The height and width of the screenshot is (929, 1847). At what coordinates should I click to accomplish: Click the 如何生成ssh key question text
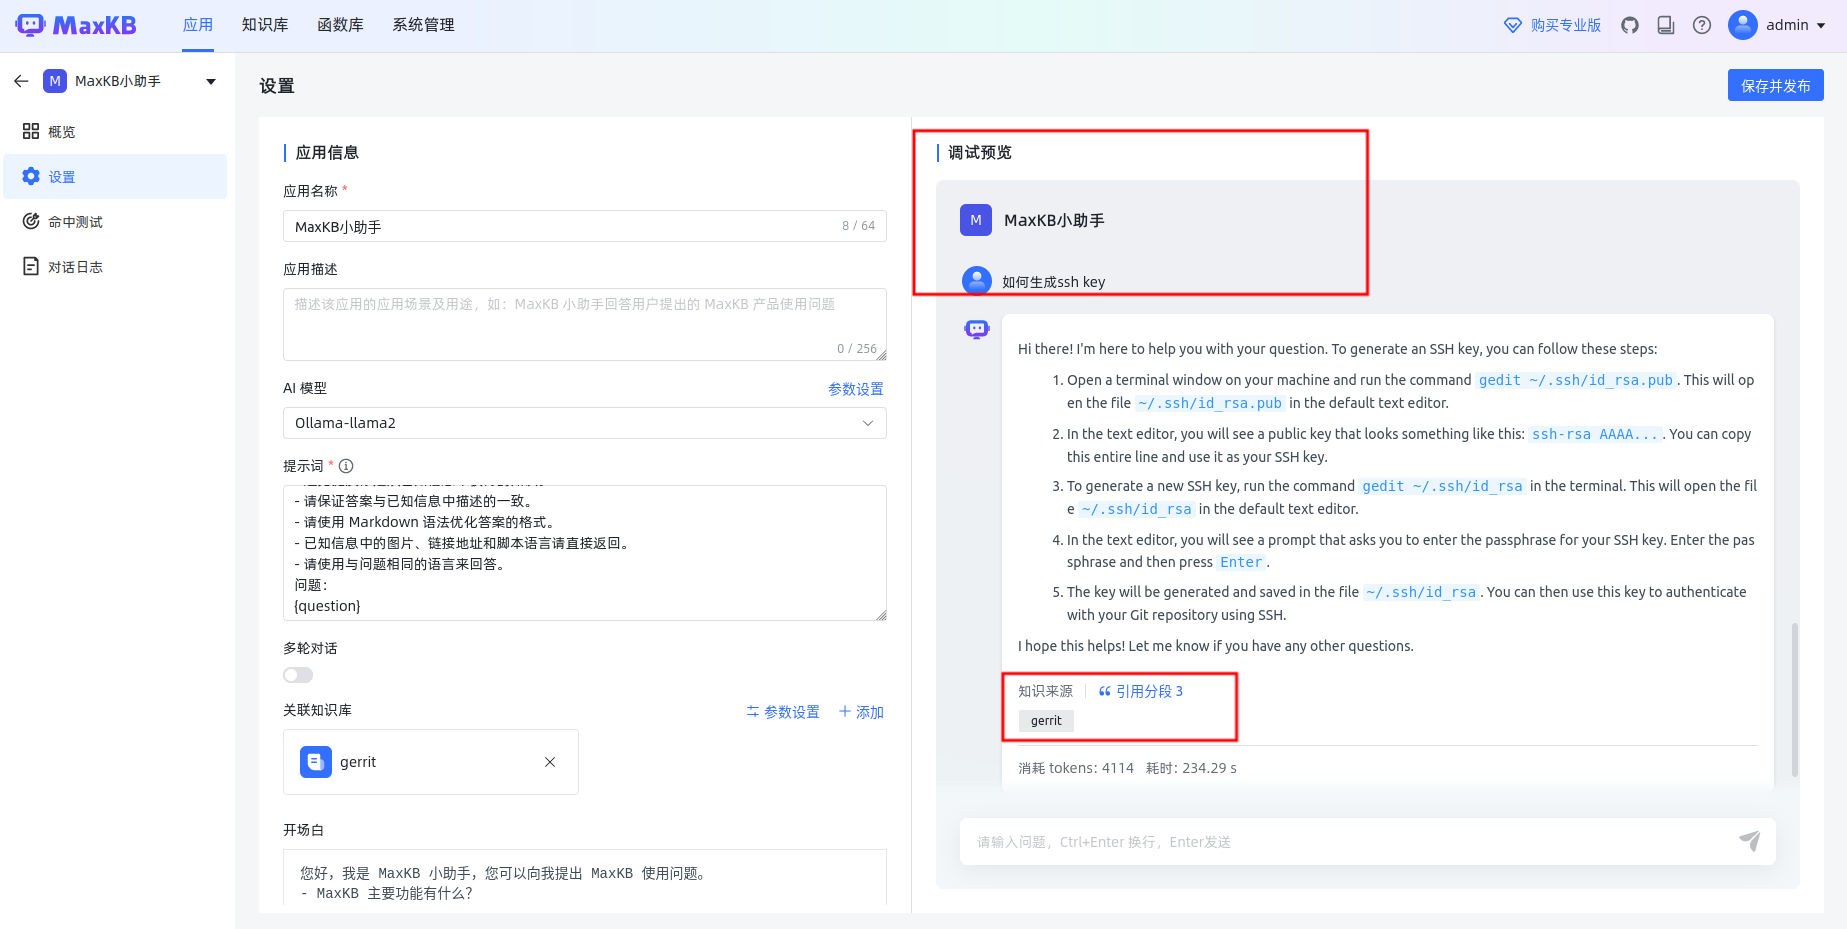pyautogui.click(x=1054, y=282)
